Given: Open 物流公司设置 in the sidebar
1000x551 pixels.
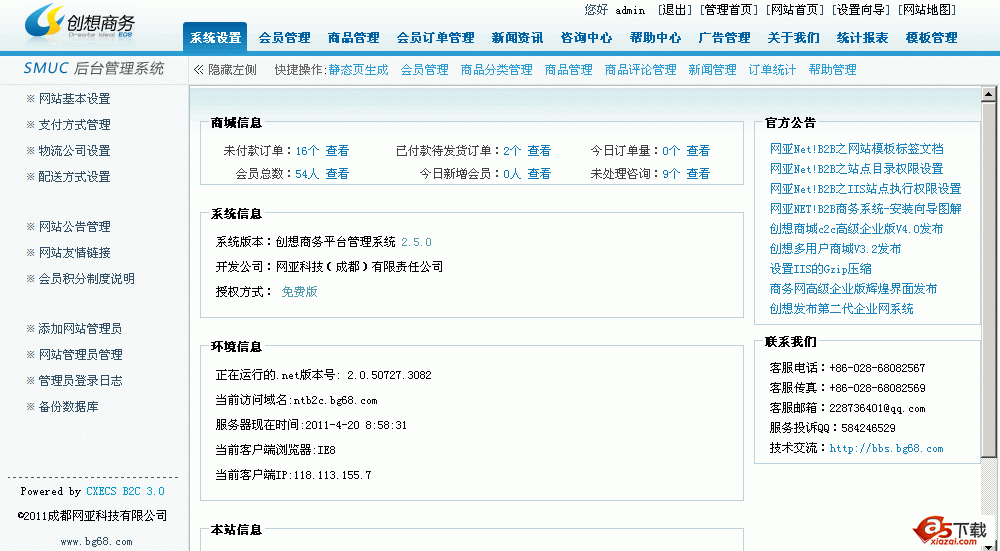Looking at the screenshot, I should 75,151.
